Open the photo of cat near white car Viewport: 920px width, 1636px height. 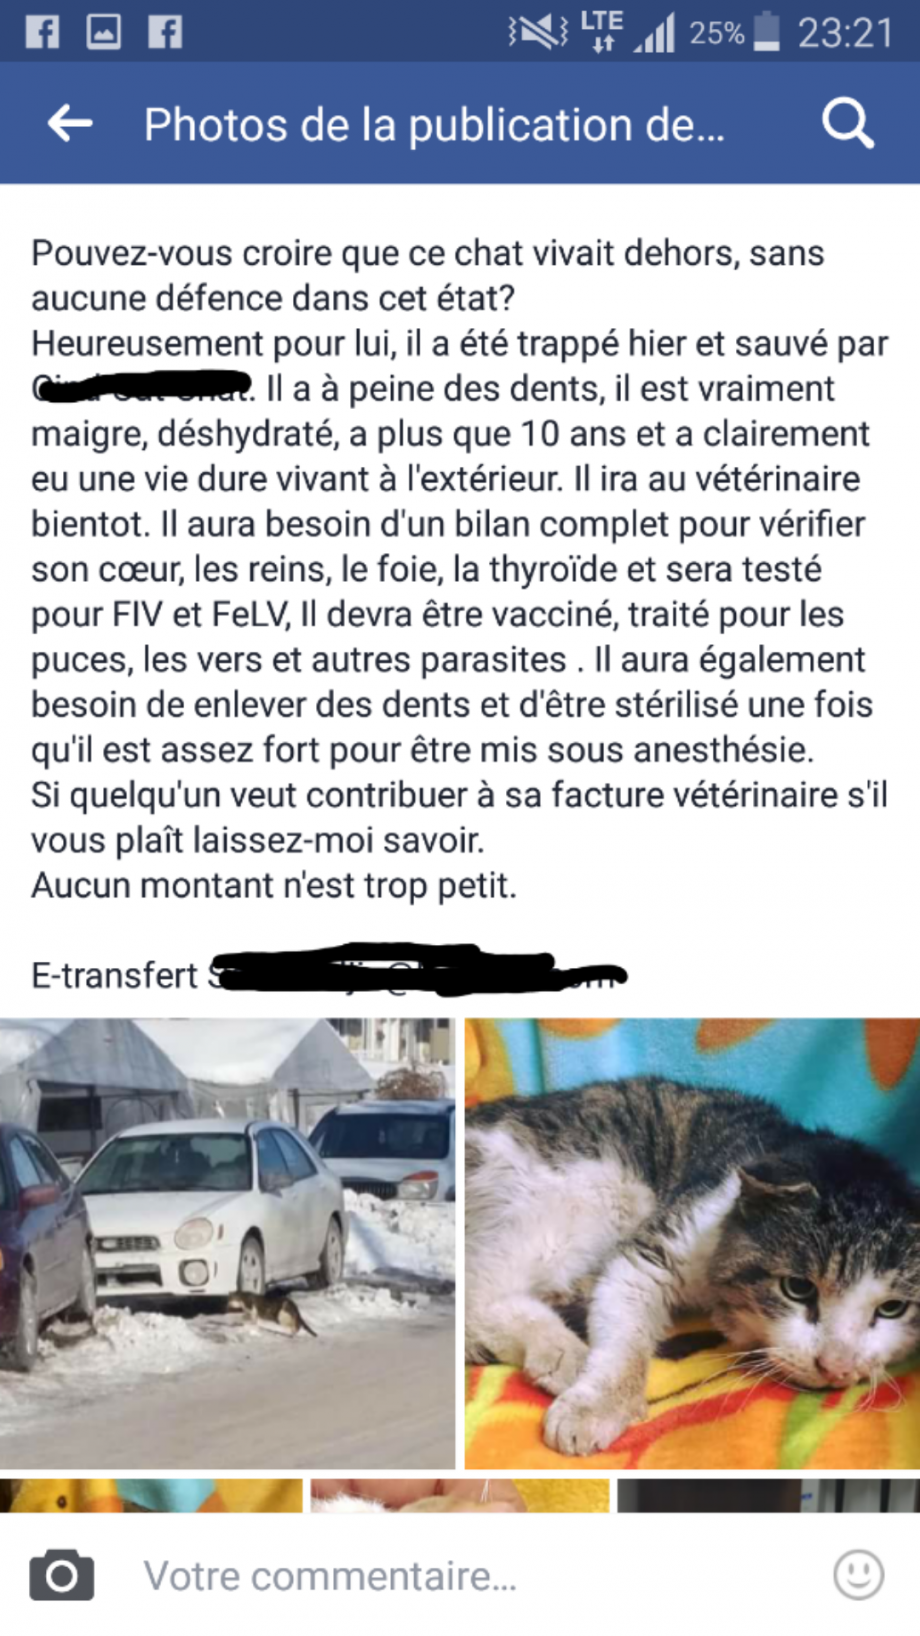227,1243
